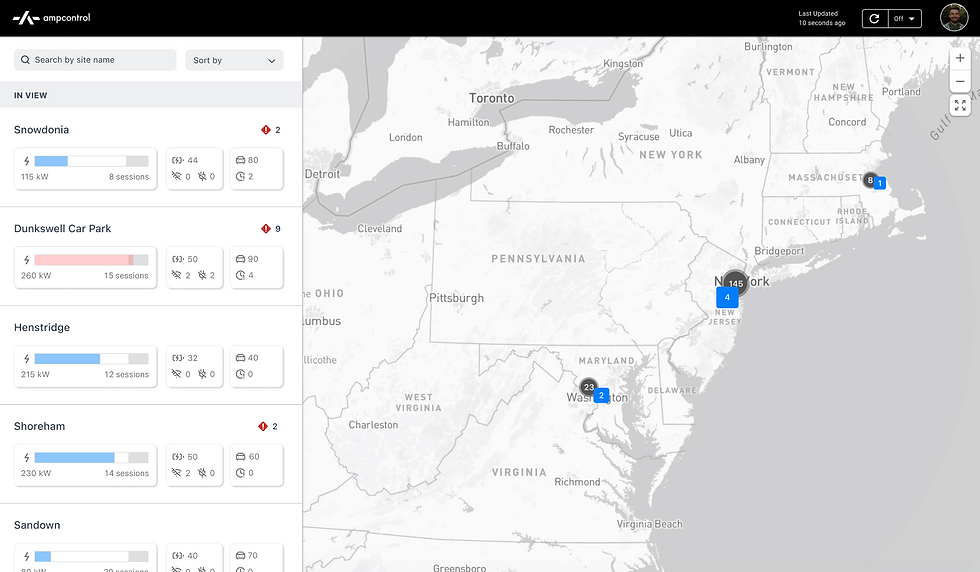The width and height of the screenshot is (980, 572).
Task: Click Dunkswell's vehicle icon showing 90
Action: (240, 259)
